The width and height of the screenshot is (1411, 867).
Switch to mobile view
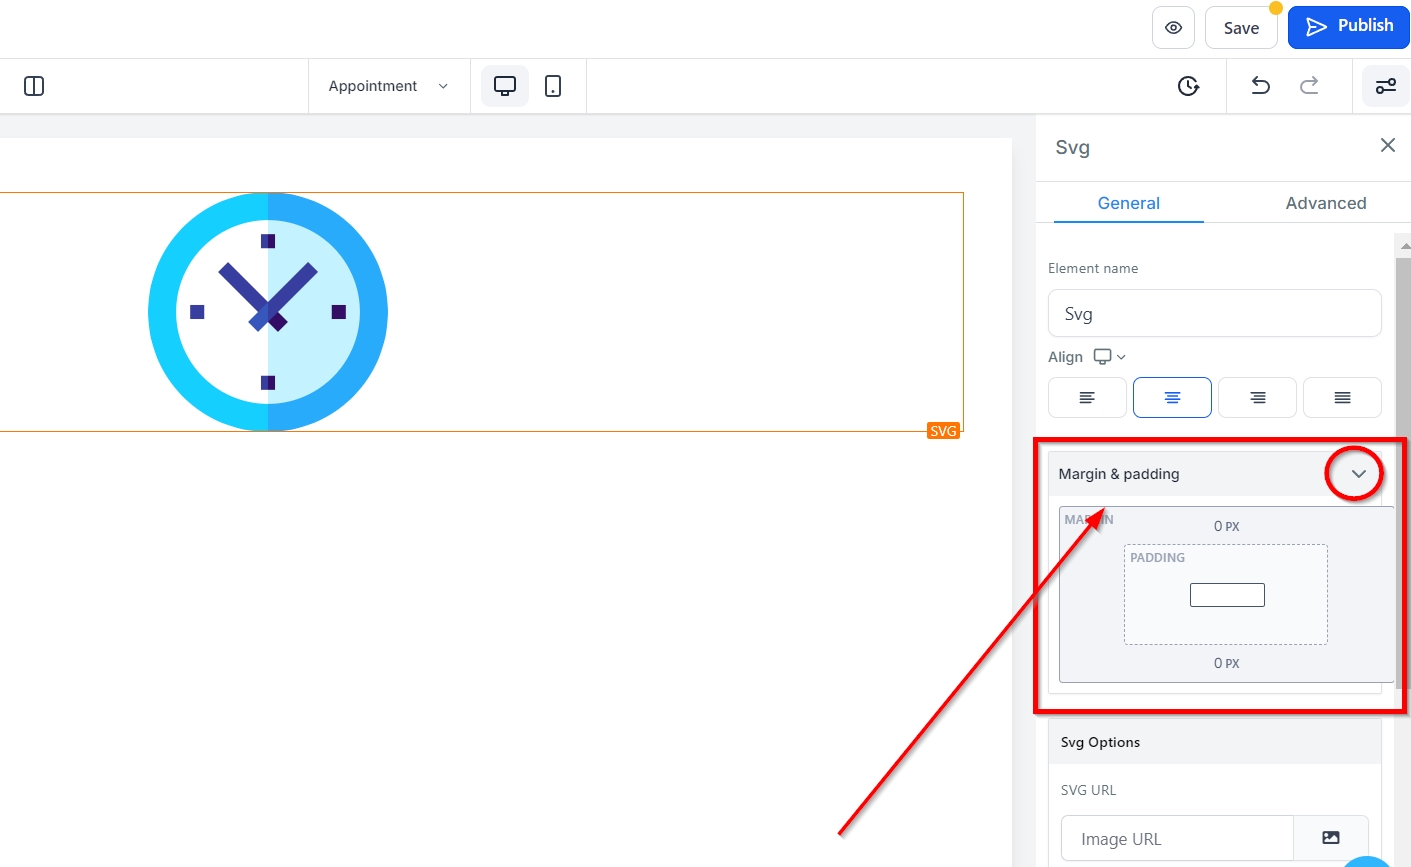pos(553,86)
